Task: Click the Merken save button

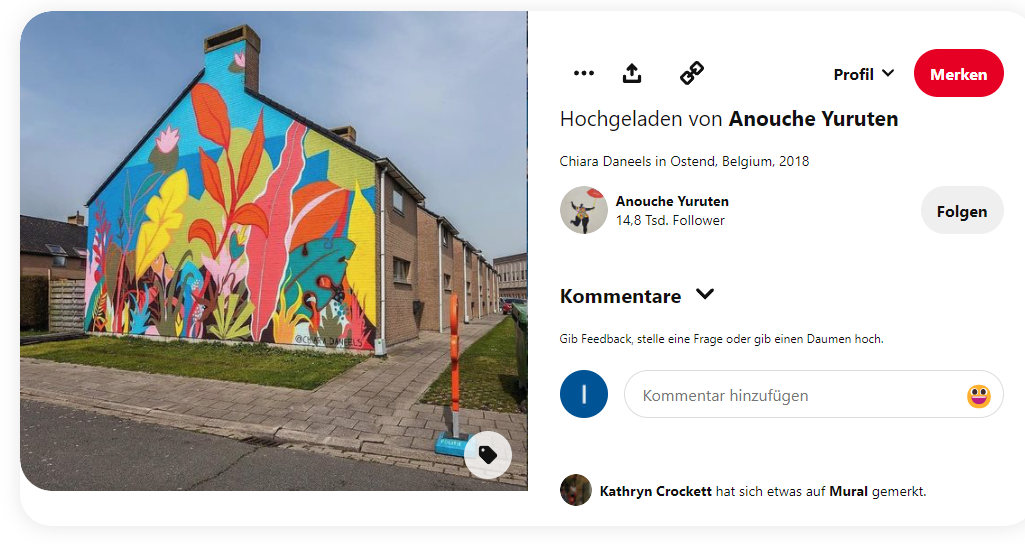Action: coord(958,73)
